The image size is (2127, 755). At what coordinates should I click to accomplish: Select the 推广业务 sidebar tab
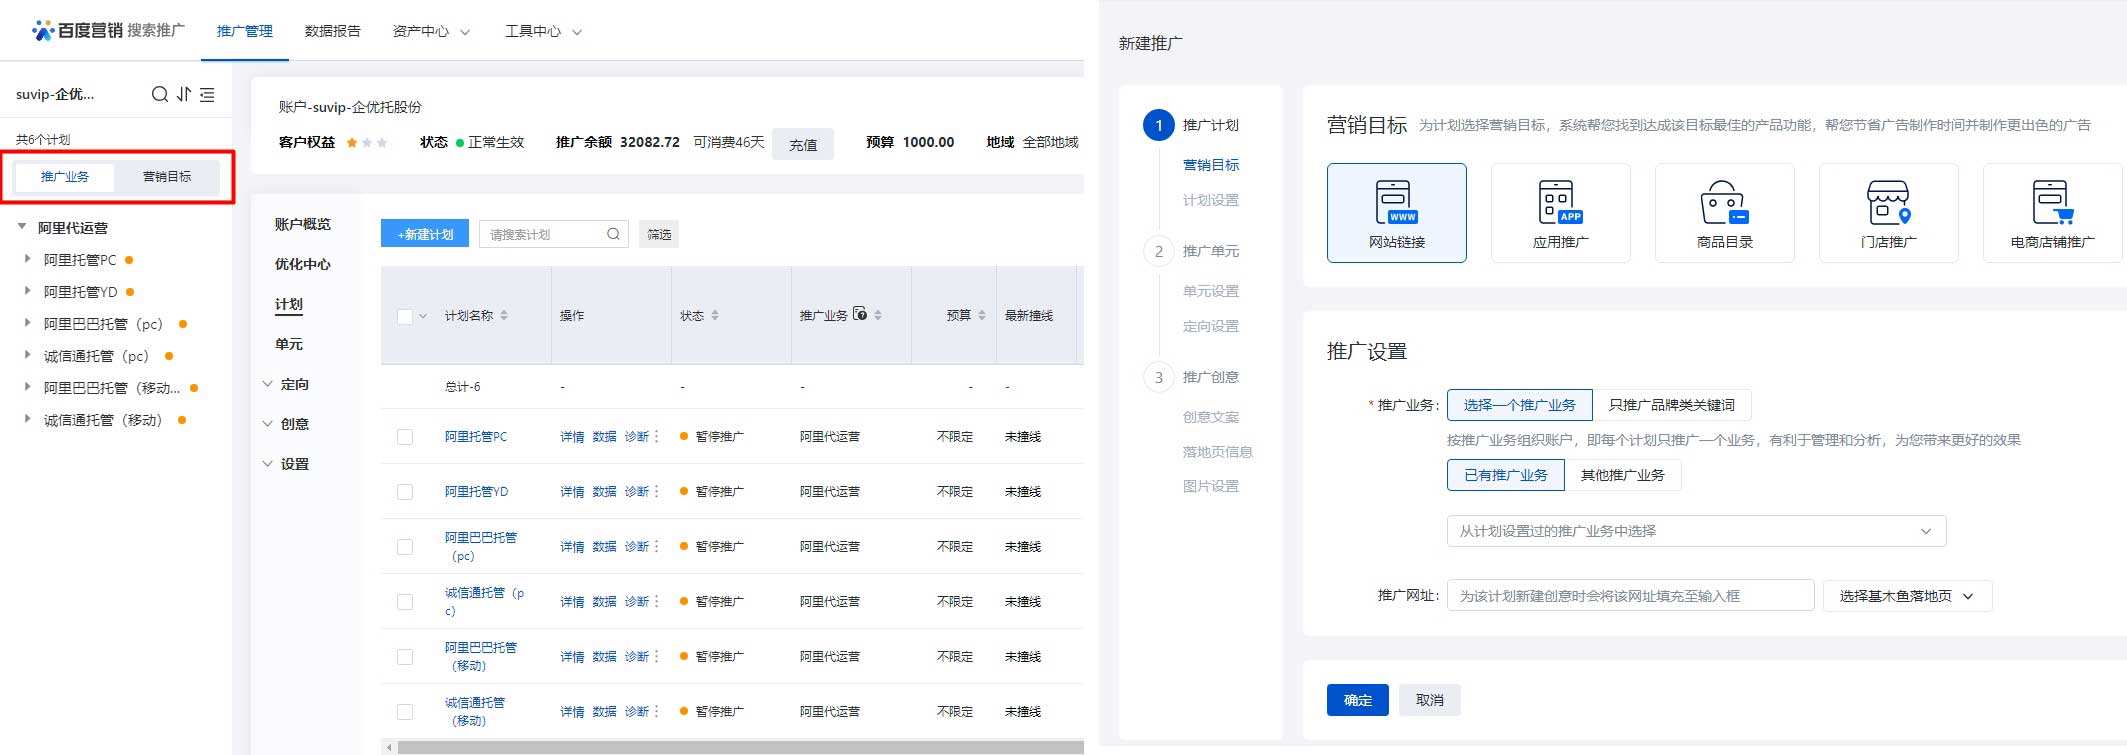[x=65, y=176]
